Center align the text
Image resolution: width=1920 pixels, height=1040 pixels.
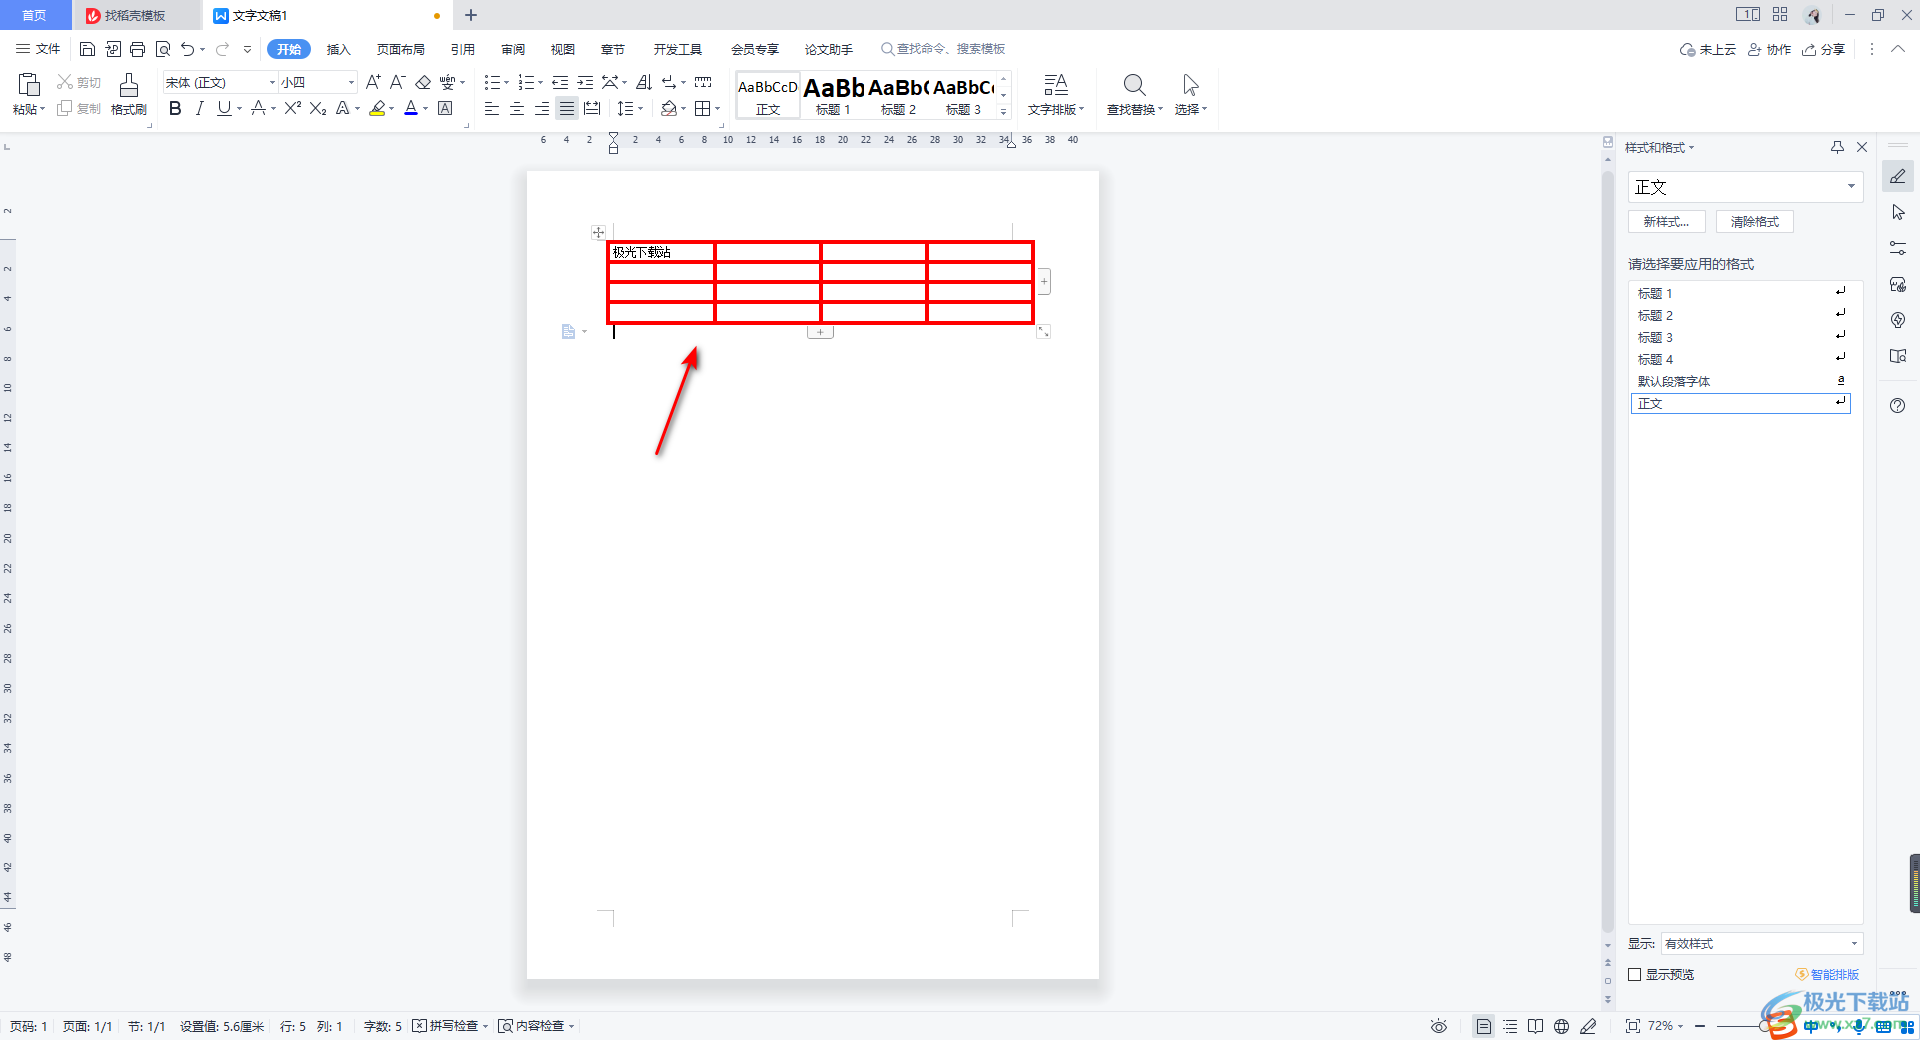[x=516, y=108]
